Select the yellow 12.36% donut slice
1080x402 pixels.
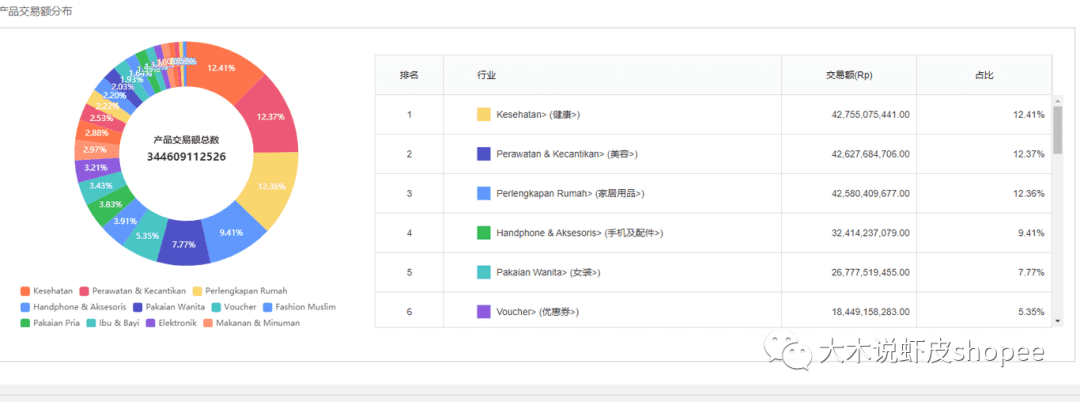click(x=271, y=187)
